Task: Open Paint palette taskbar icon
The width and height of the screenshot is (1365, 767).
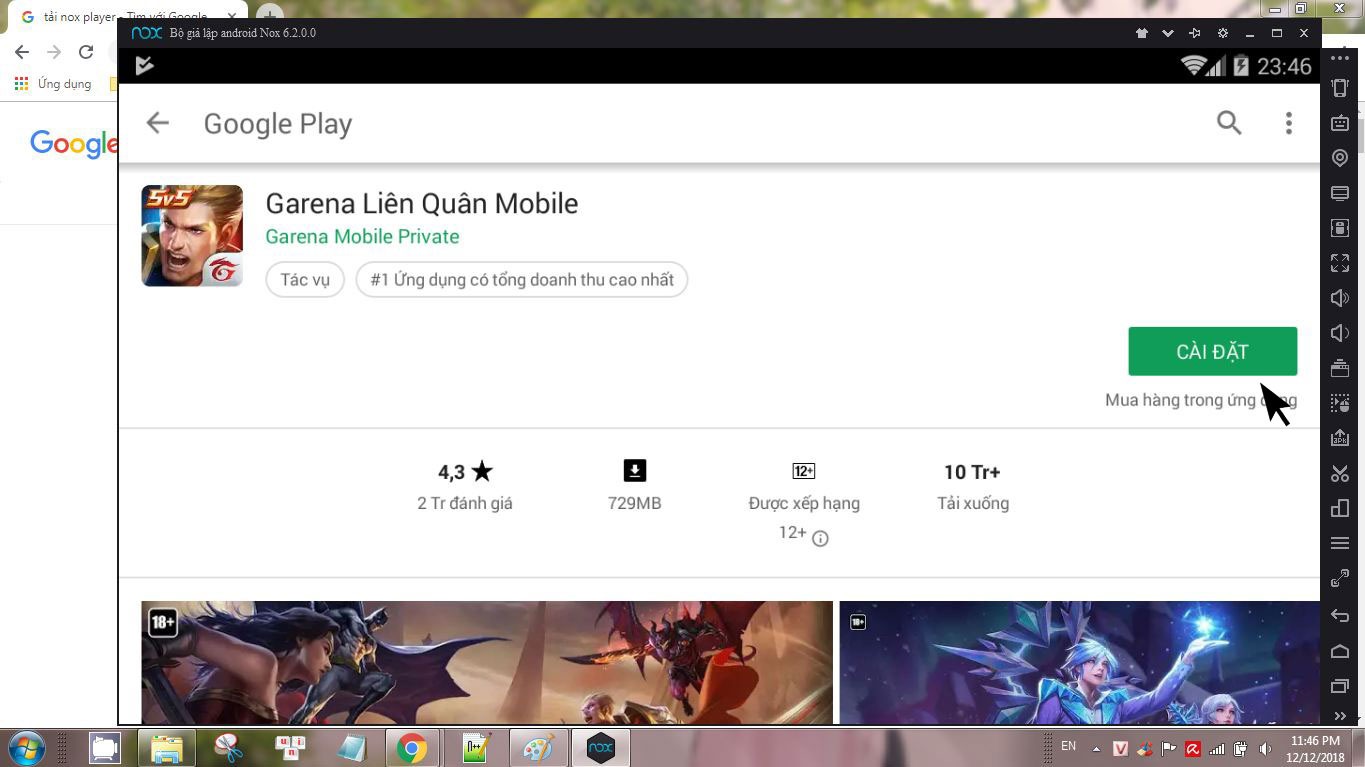Action: (x=538, y=748)
